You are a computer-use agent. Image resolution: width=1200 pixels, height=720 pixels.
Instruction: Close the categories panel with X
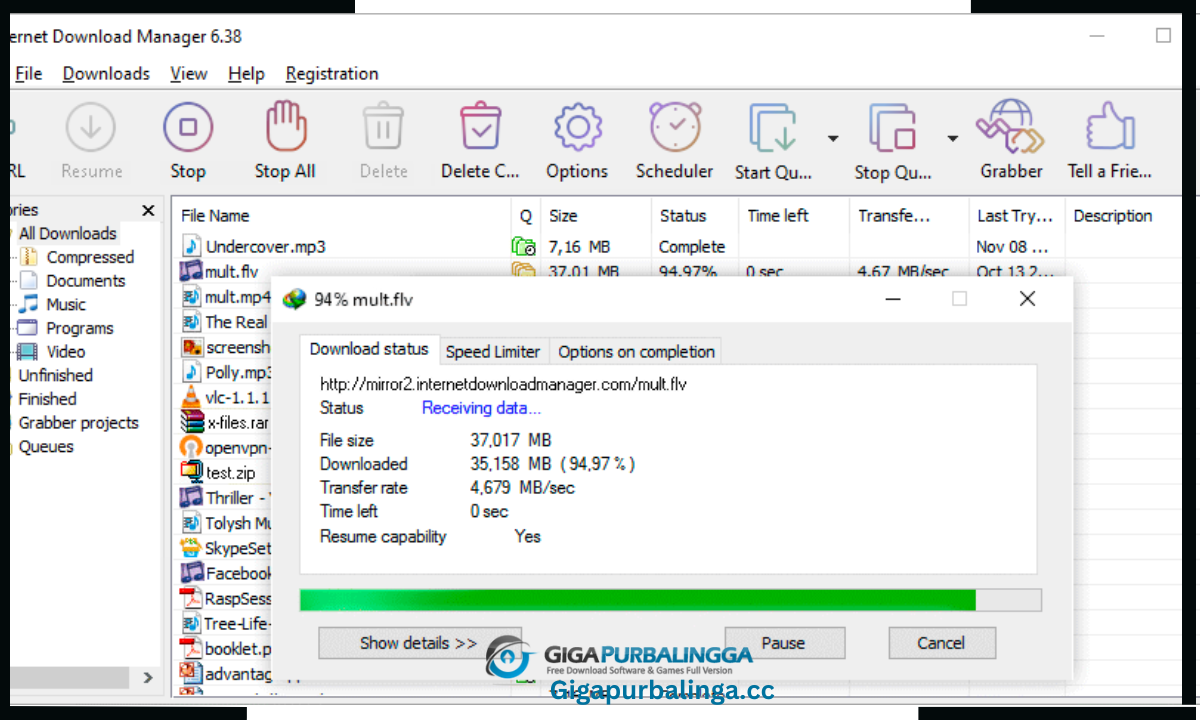coord(148,211)
